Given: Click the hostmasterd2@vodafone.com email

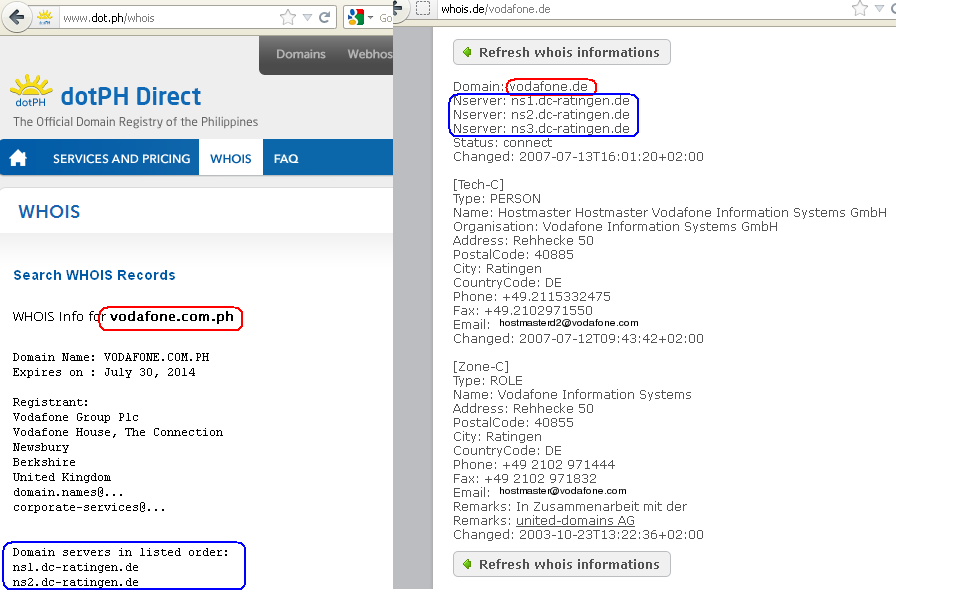Looking at the screenshot, I should click(x=569, y=323).
